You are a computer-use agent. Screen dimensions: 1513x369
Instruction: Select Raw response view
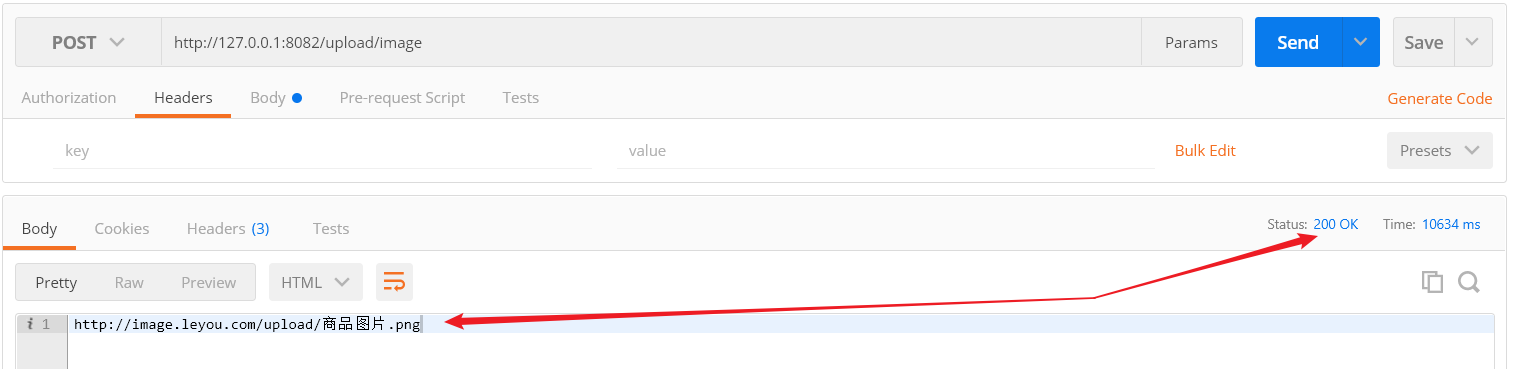[x=129, y=282]
